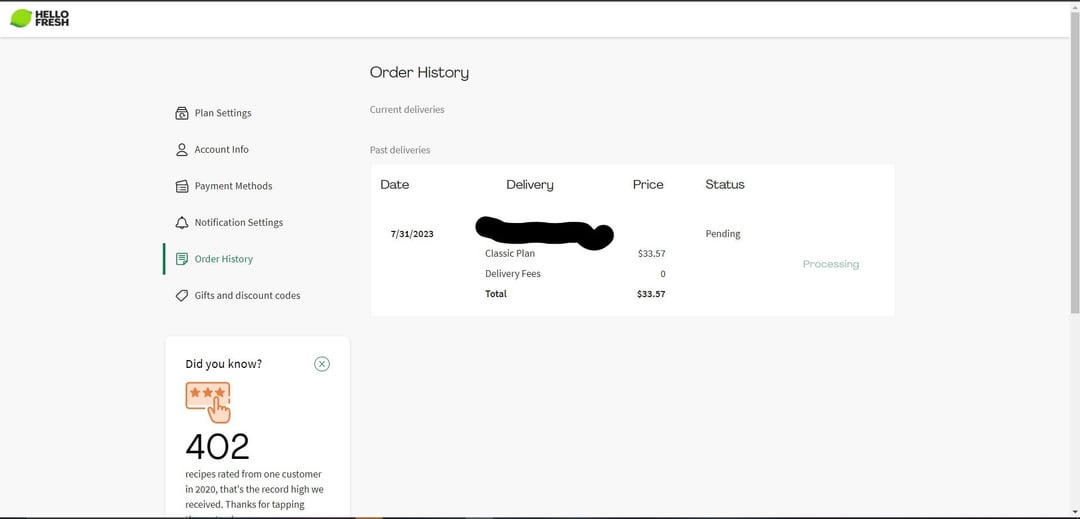Click the Gifts and discount tag icon

182,296
